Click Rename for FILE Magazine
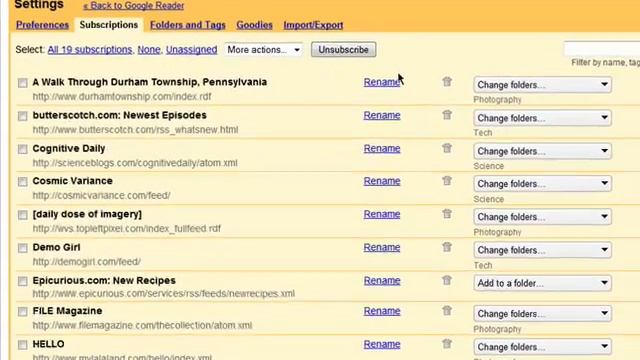This screenshot has height=360, width=640. point(382,311)
